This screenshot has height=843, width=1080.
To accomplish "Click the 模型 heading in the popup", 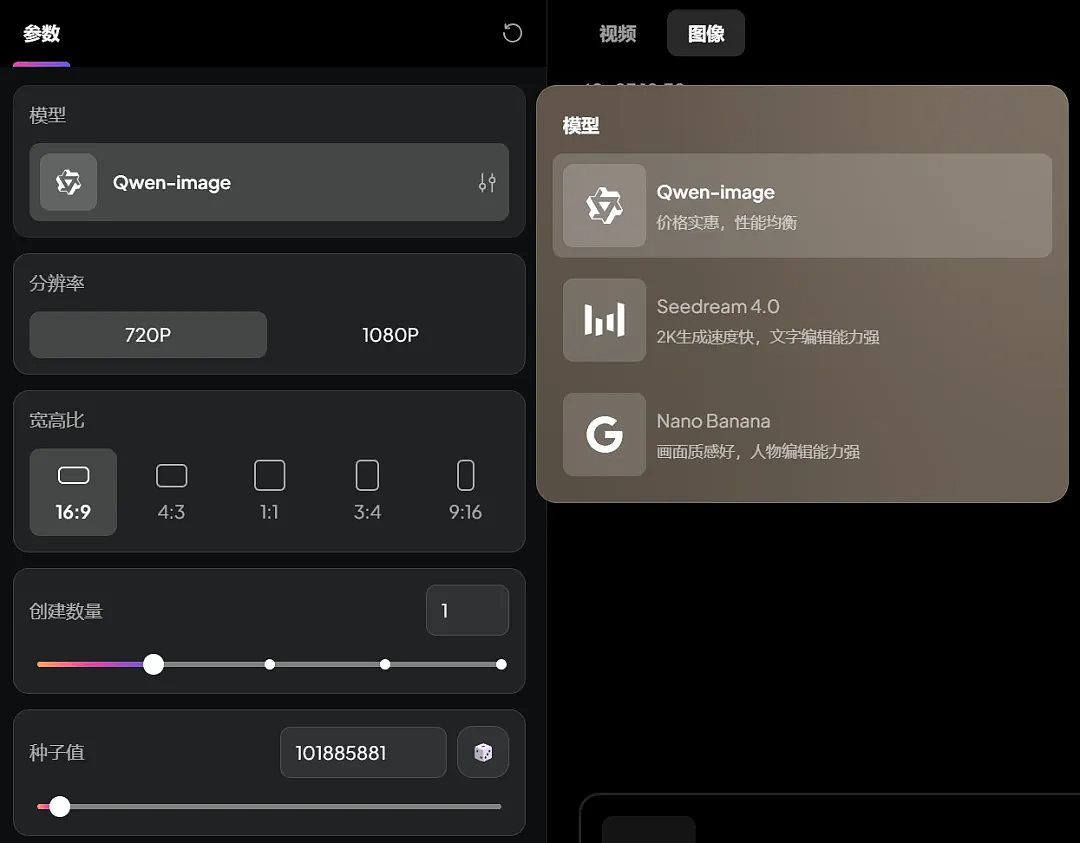I will tap(581, 125).
